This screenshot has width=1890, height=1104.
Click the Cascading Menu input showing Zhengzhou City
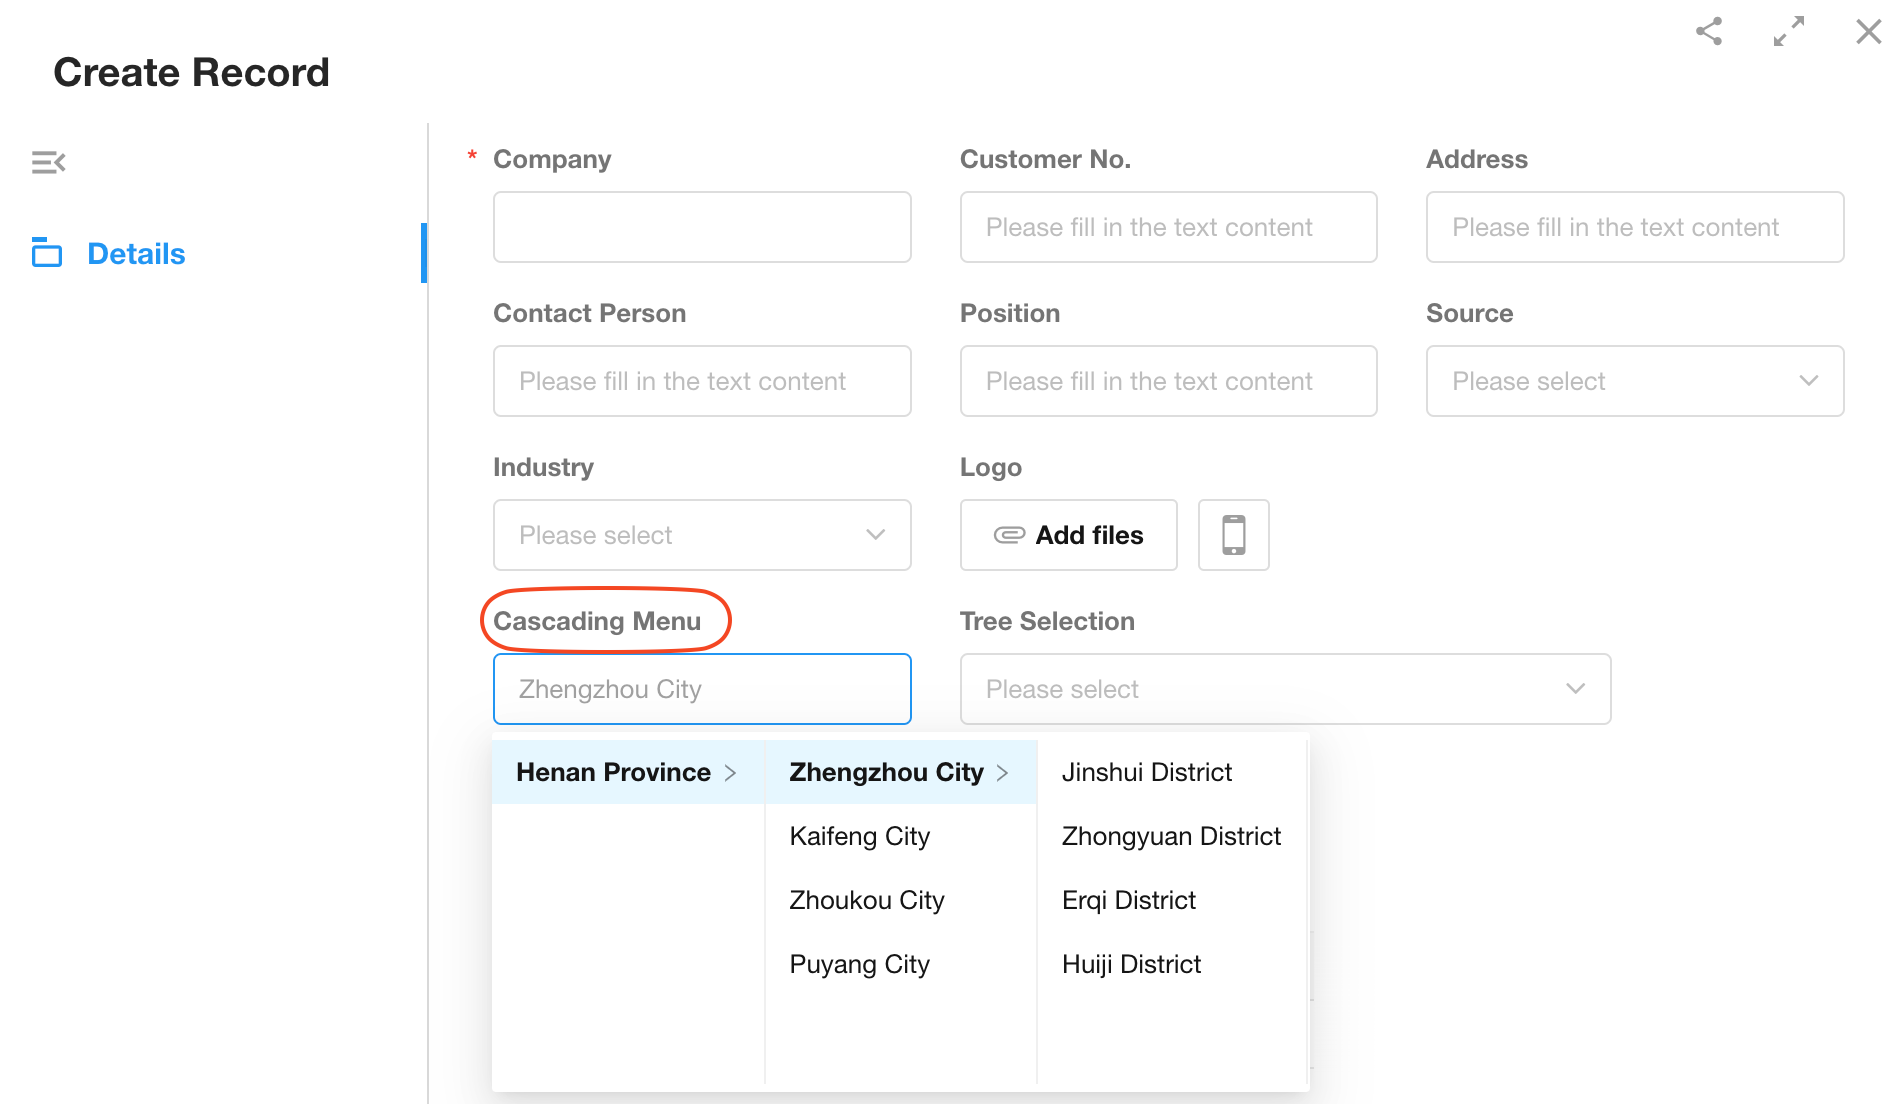pos(701,689)
